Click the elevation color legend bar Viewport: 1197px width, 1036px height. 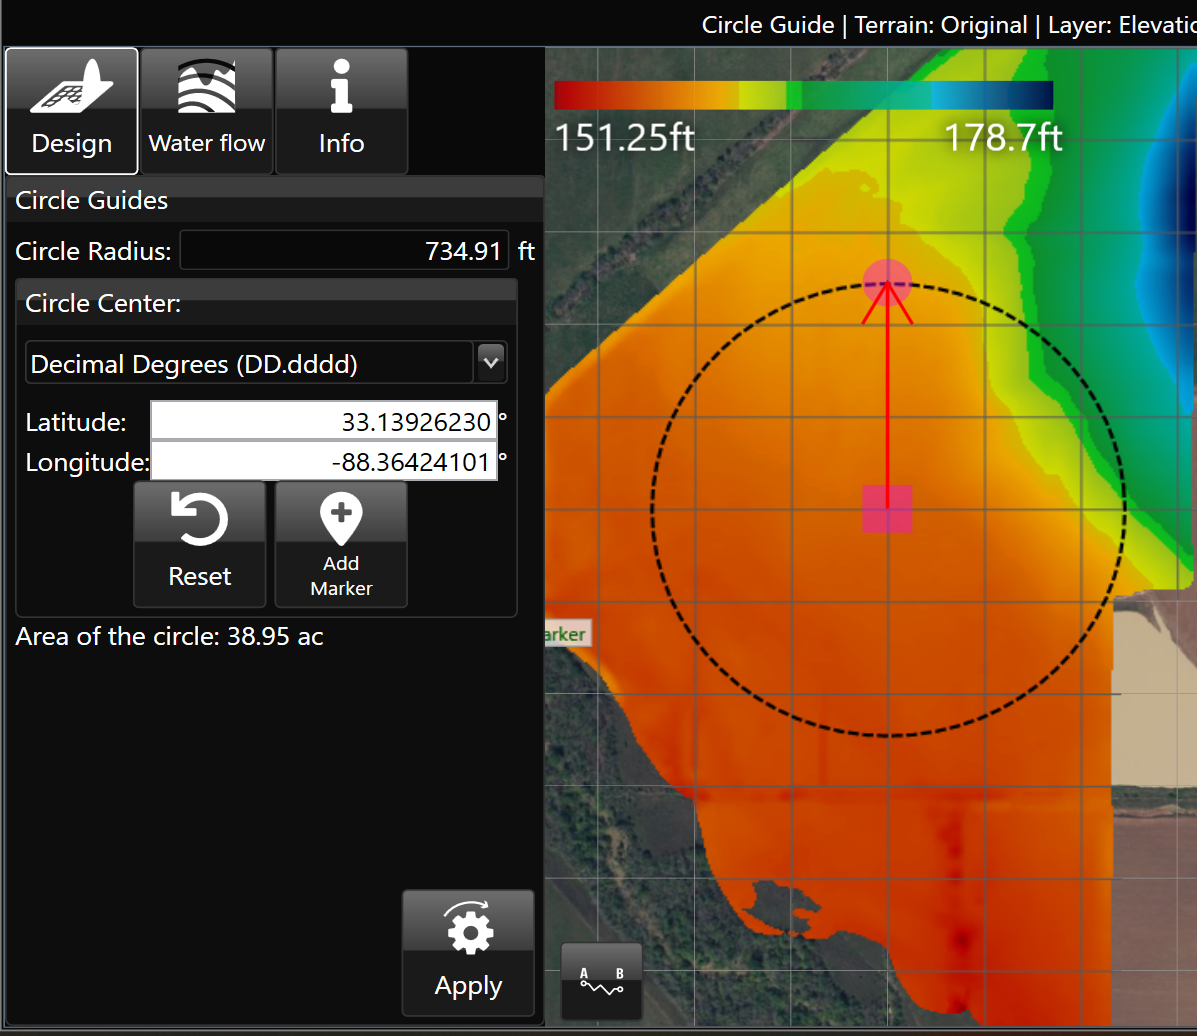(x=803, y=95)
